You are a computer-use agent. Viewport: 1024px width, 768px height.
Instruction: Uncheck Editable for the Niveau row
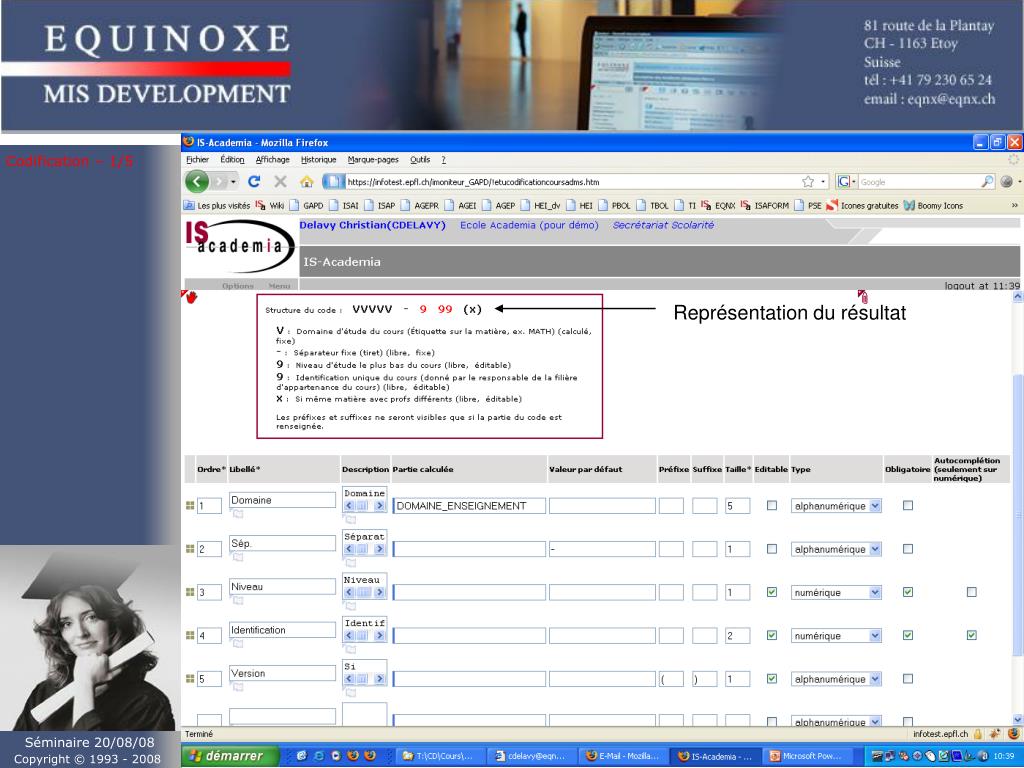coord(772,592)
